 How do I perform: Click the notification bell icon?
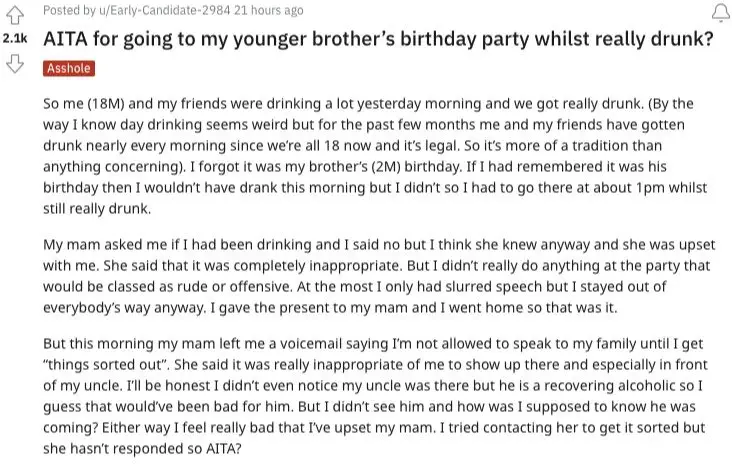(721, 13)
